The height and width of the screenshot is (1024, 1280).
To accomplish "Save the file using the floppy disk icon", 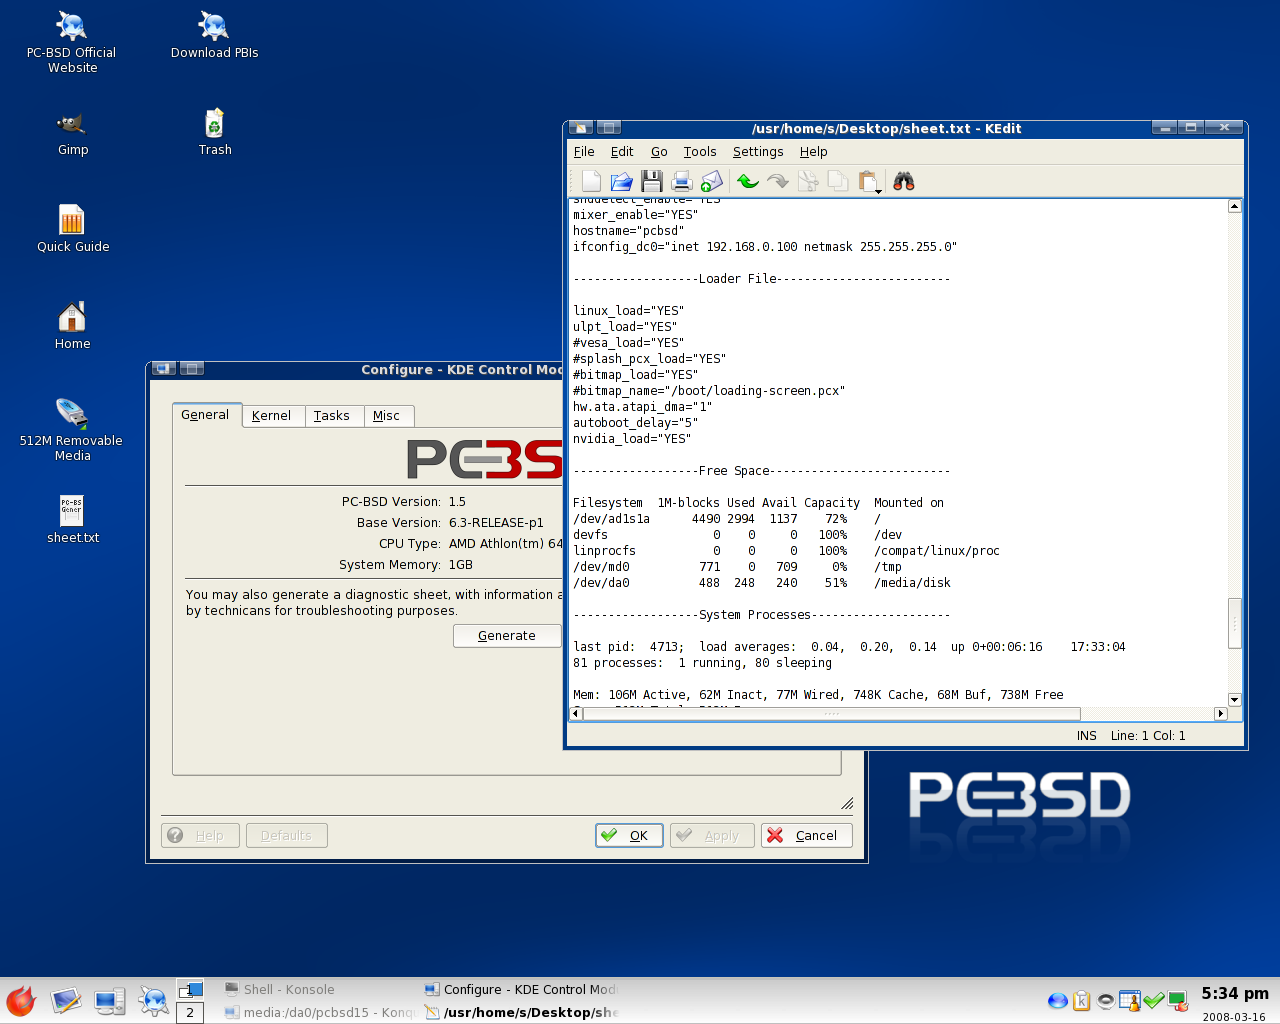I will click(652, 181).
